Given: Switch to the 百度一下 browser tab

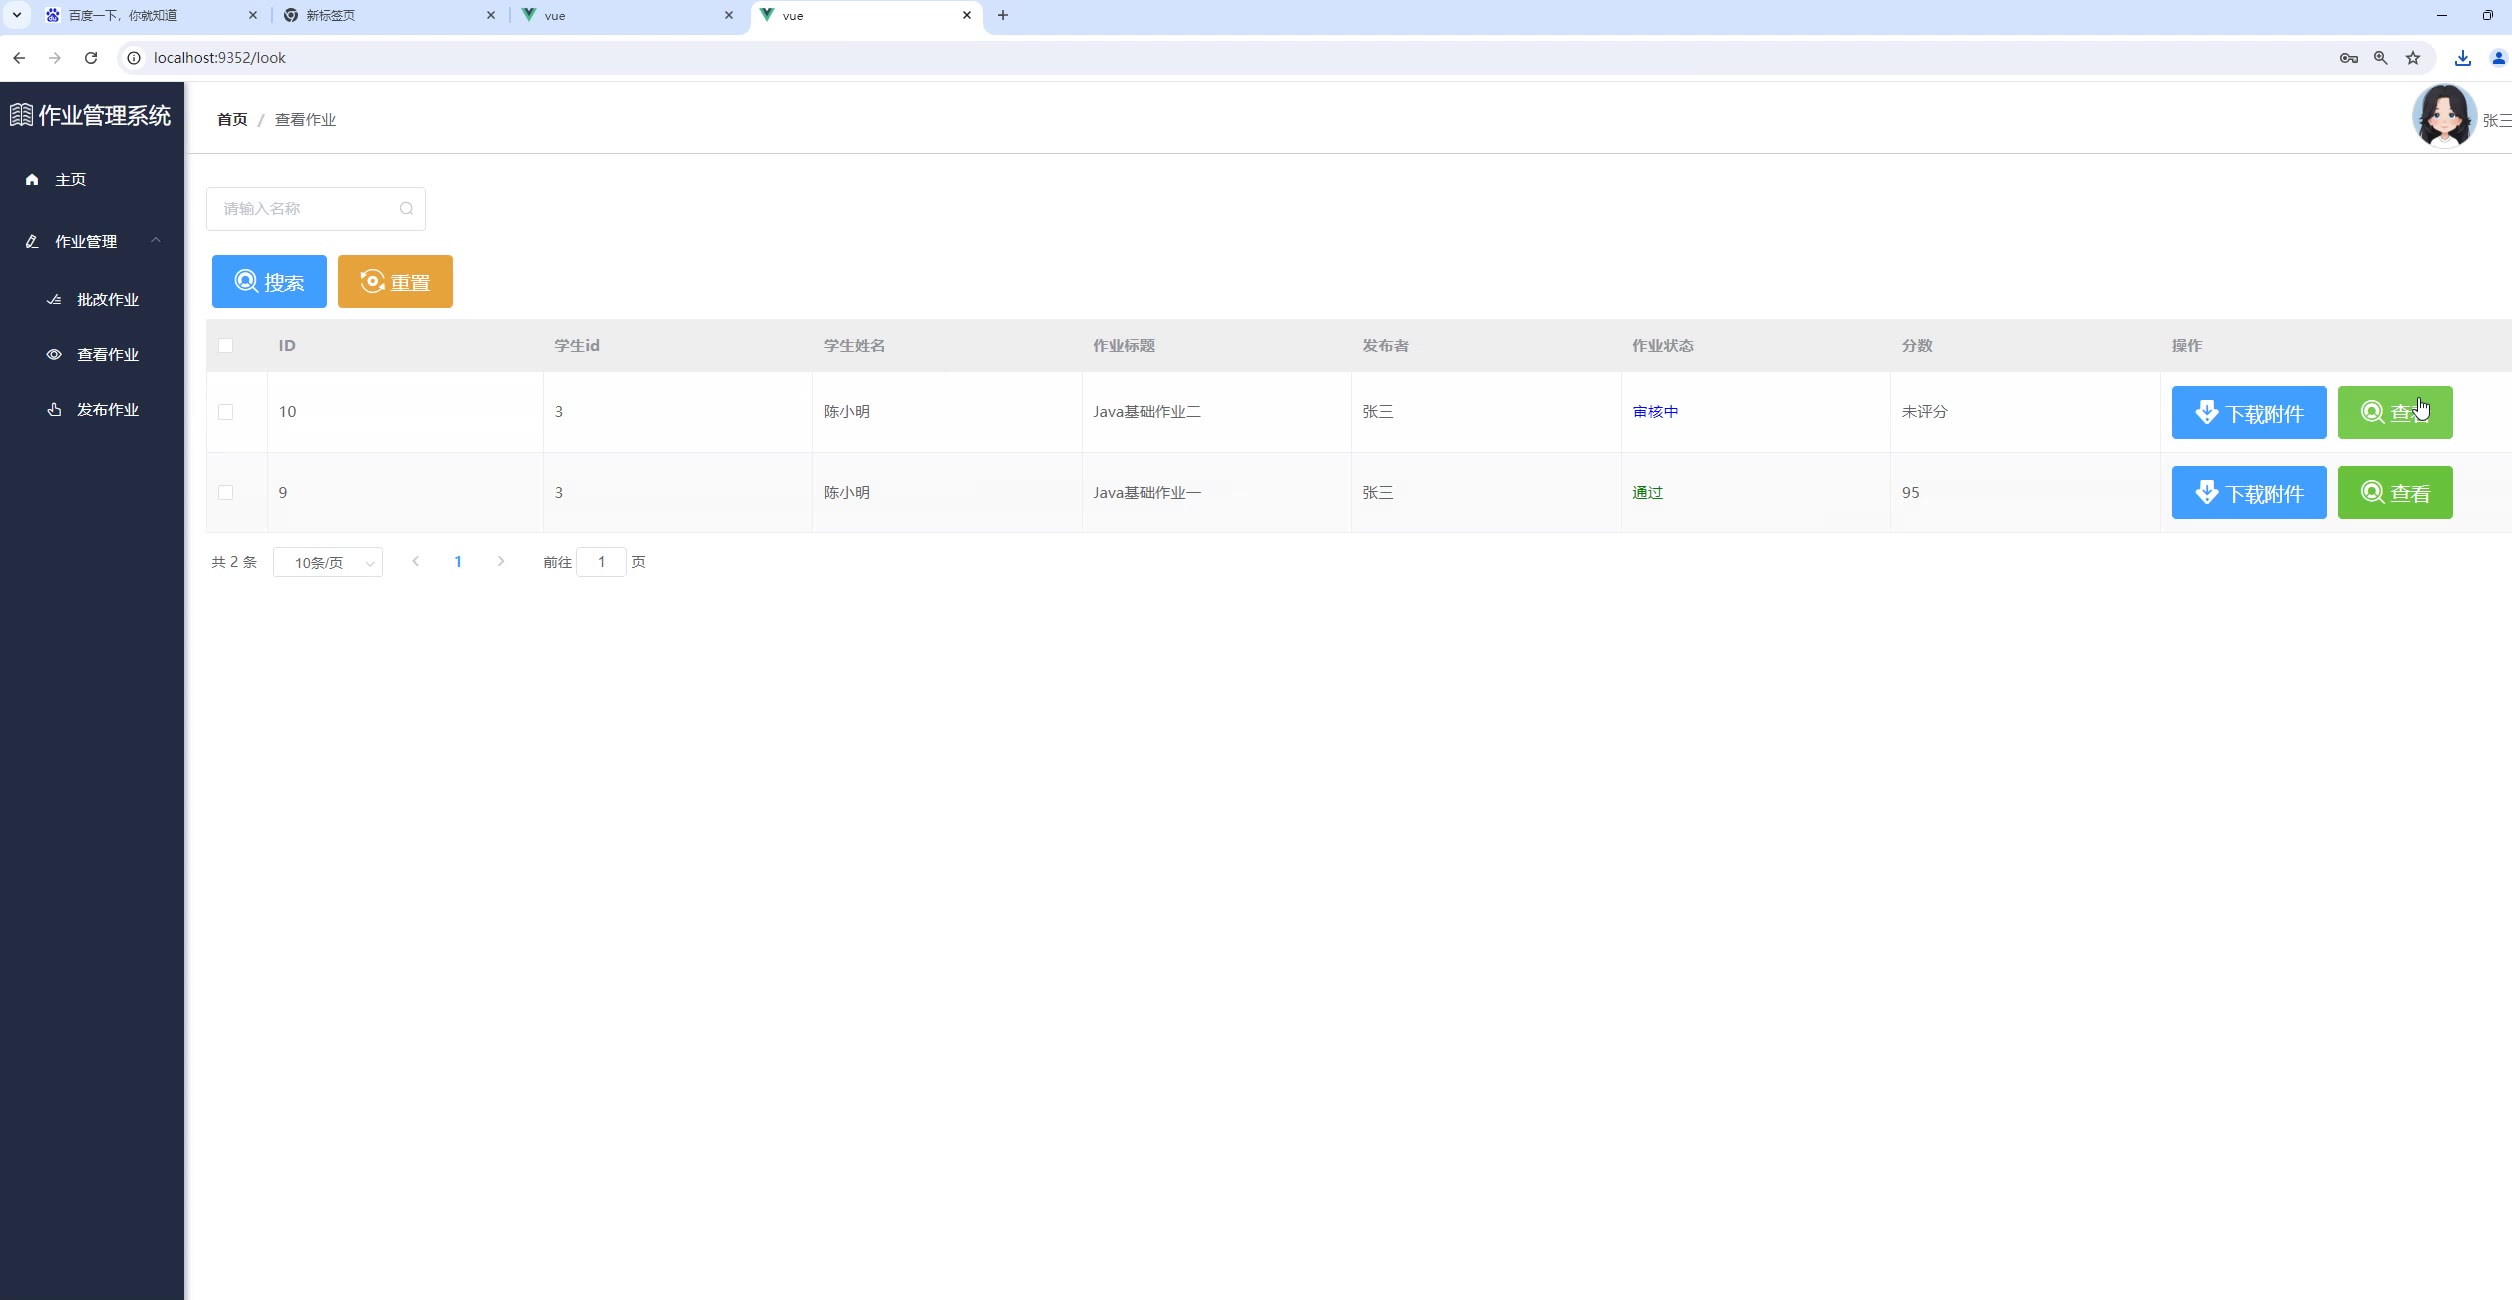Looking at the screenshot, I should click(140, 16).
